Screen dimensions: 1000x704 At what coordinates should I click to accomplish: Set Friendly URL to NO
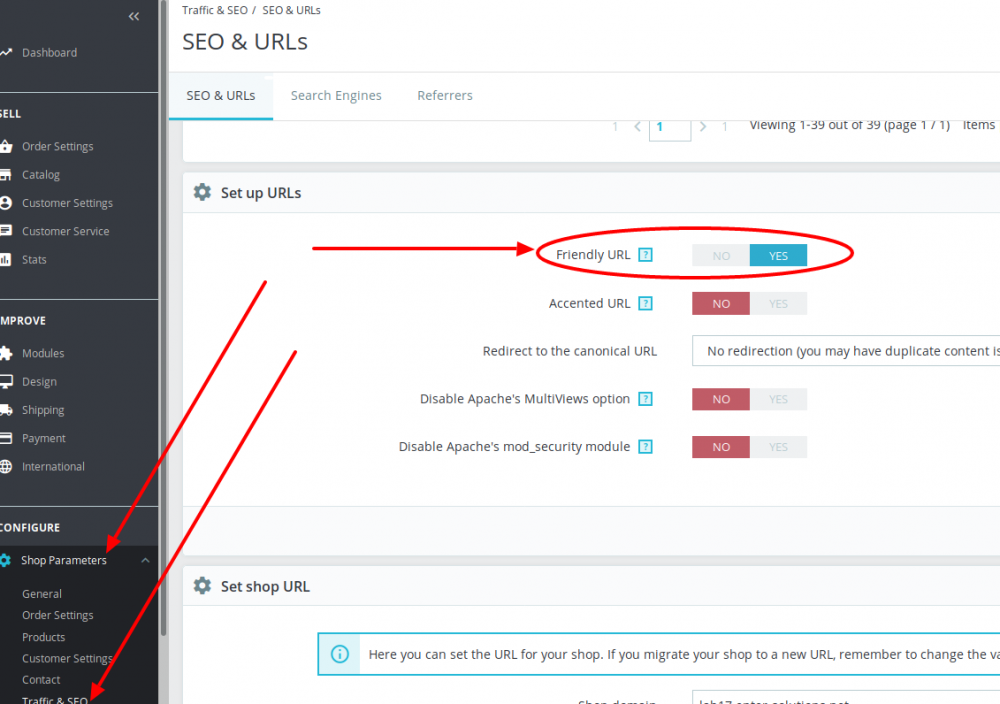coord(721,256)
